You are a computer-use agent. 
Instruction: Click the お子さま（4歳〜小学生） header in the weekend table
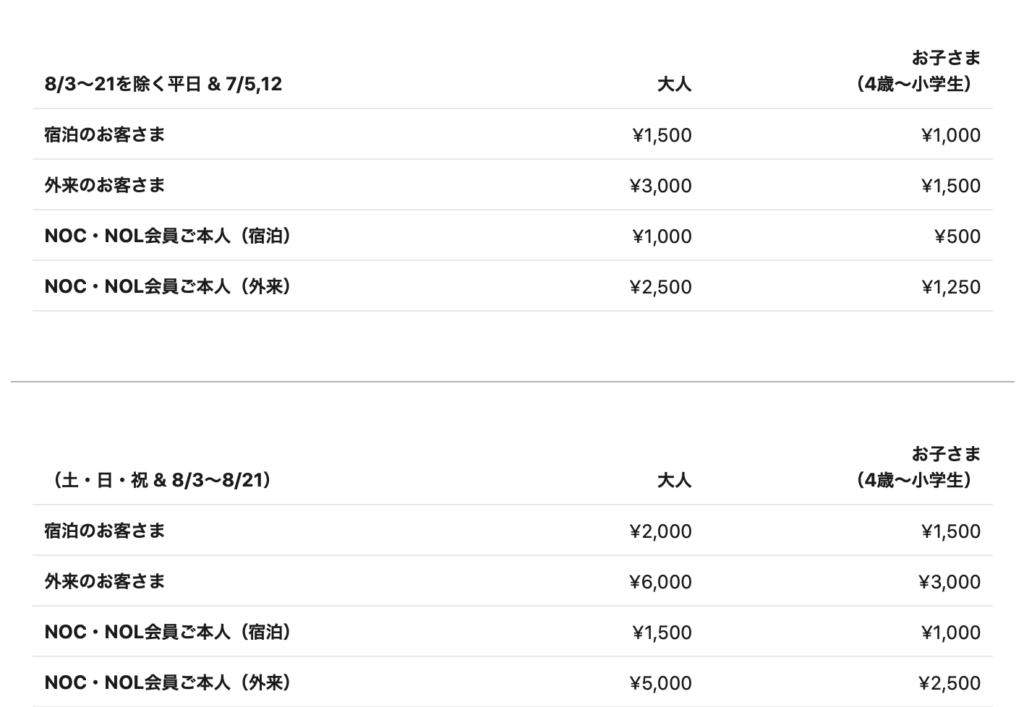pyautogui.click(x=918, y=468)
